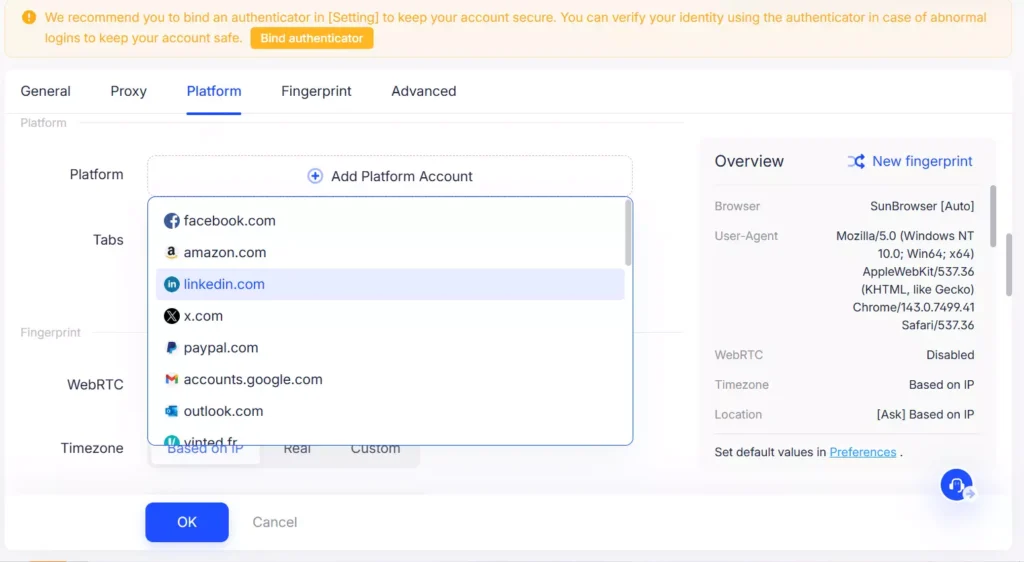Viewport: 1024px width, 562px height.
Task: Click the X.com logo icon
Action: pyautogui.click(x=172, y=316)
